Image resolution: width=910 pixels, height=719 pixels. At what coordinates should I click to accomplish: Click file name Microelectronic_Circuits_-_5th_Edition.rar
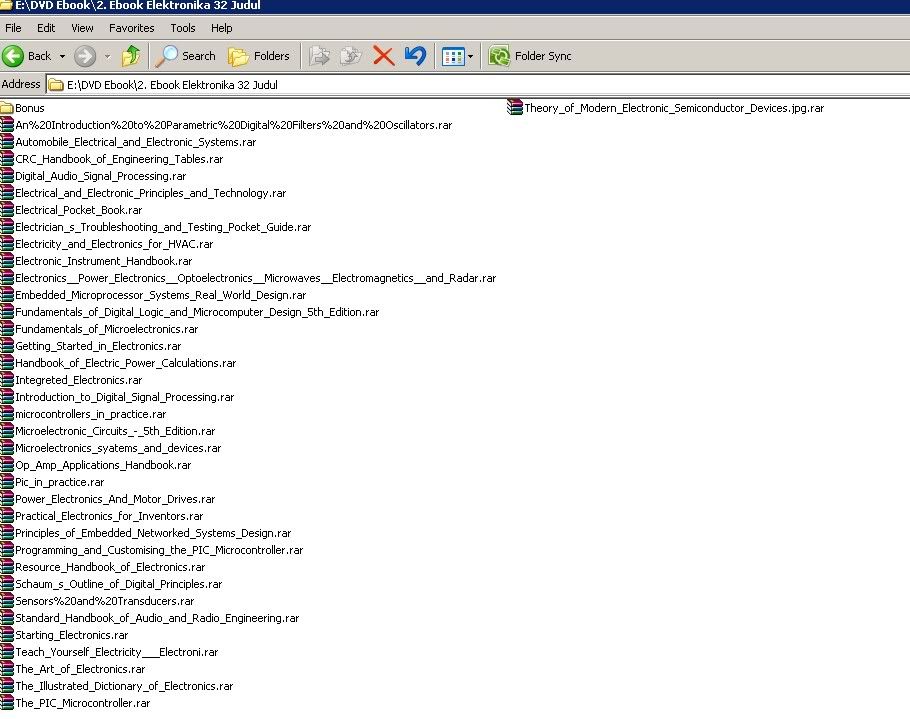pos(115,431)
